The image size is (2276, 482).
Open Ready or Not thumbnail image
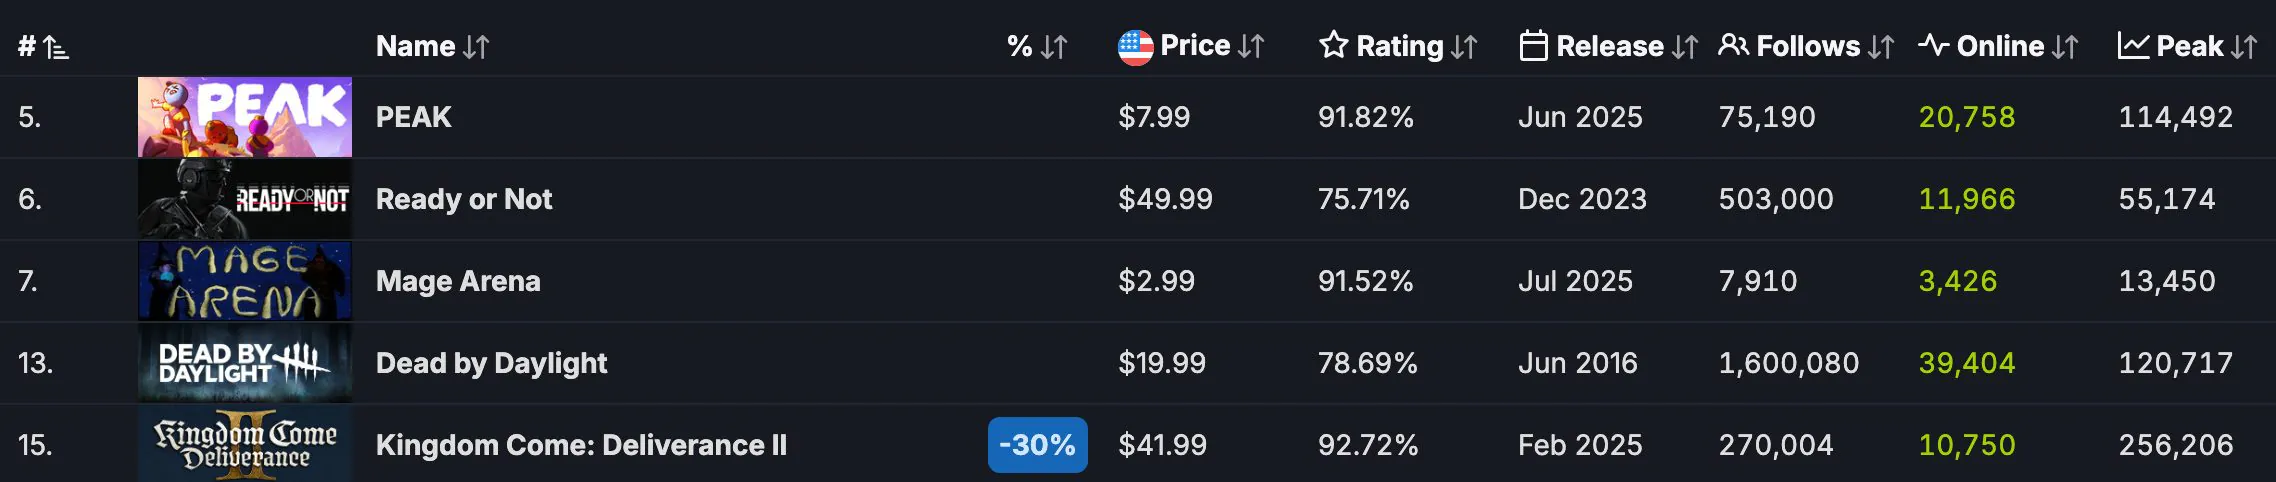click(x=245, y=199)
